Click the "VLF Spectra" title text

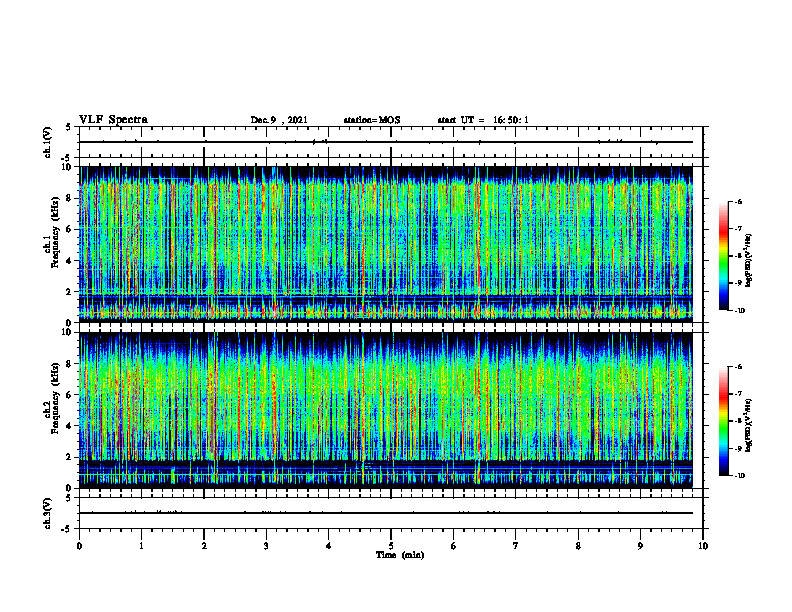click(113, 120)
